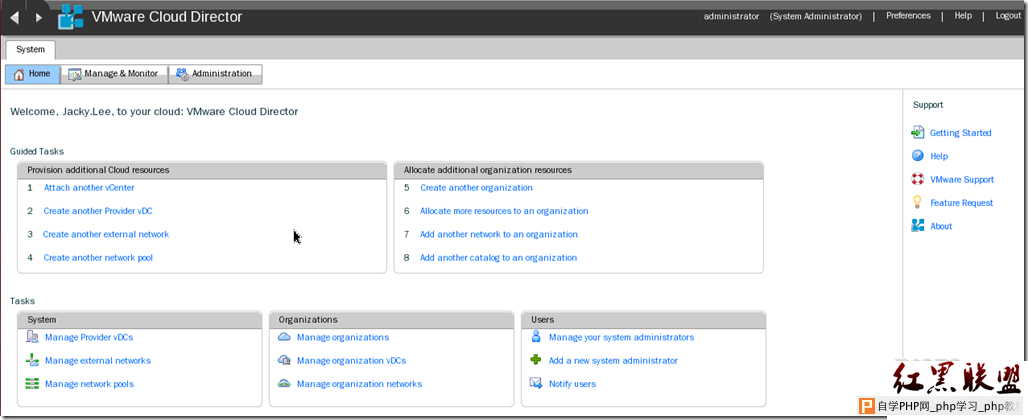
Task: Click the administrator username in header
Action: [x=731, y=16]
